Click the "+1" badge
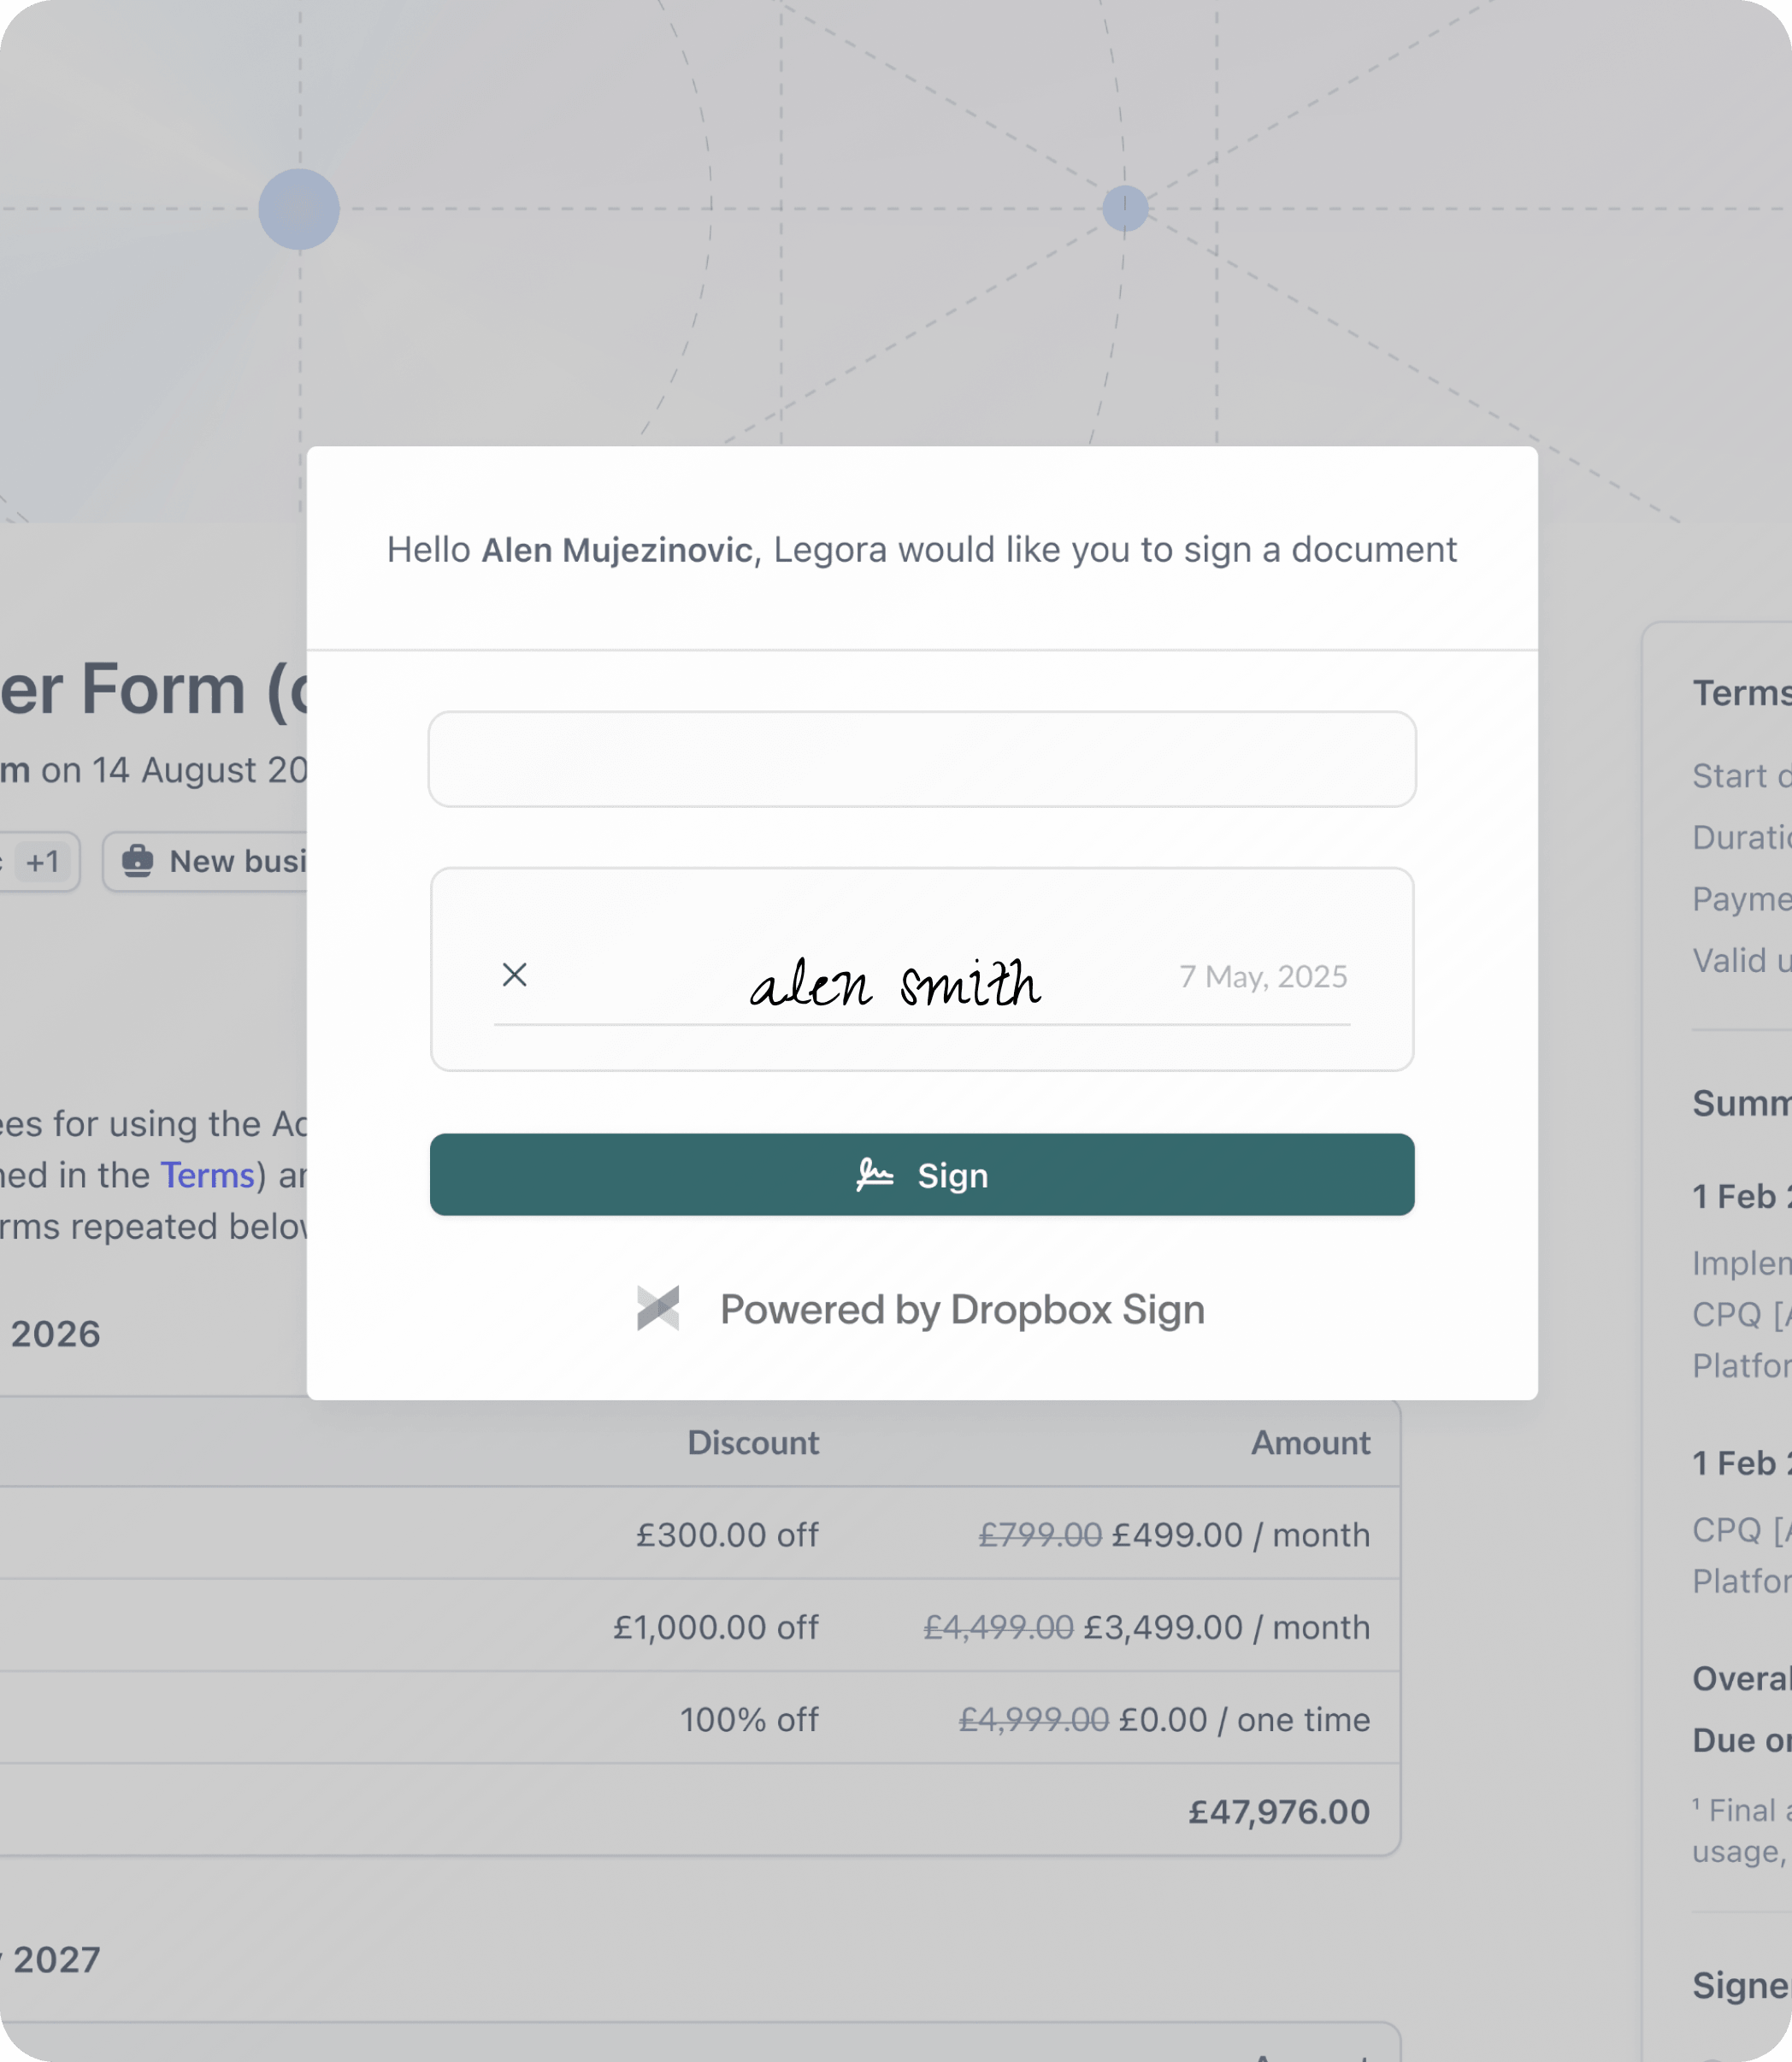Screen dimensions: 1792x2062 pos(42,861)
